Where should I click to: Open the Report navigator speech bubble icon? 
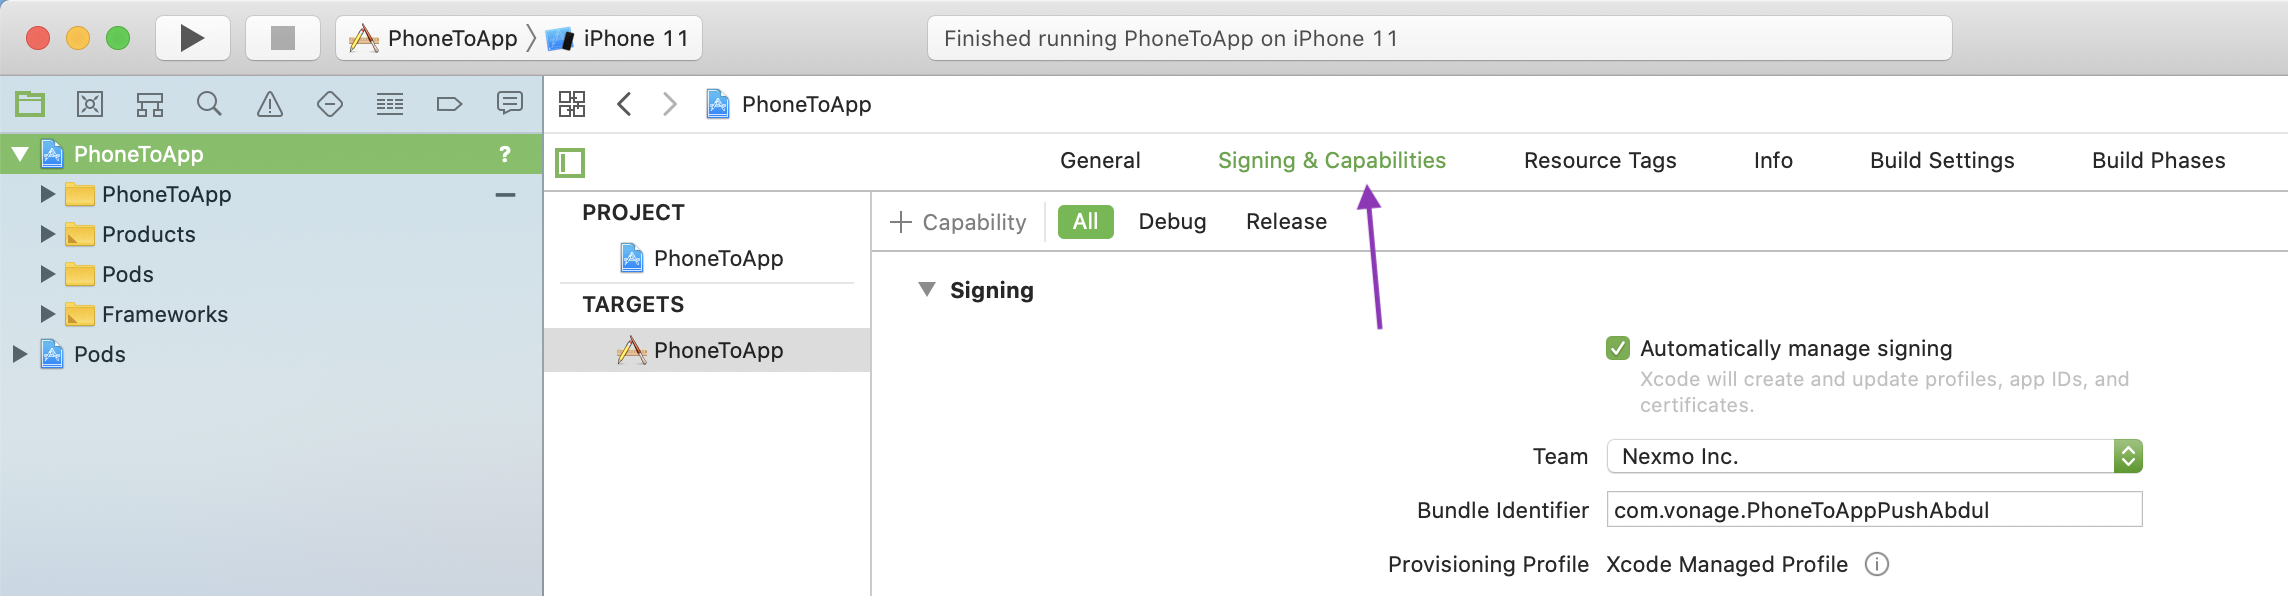click(509, 103)
